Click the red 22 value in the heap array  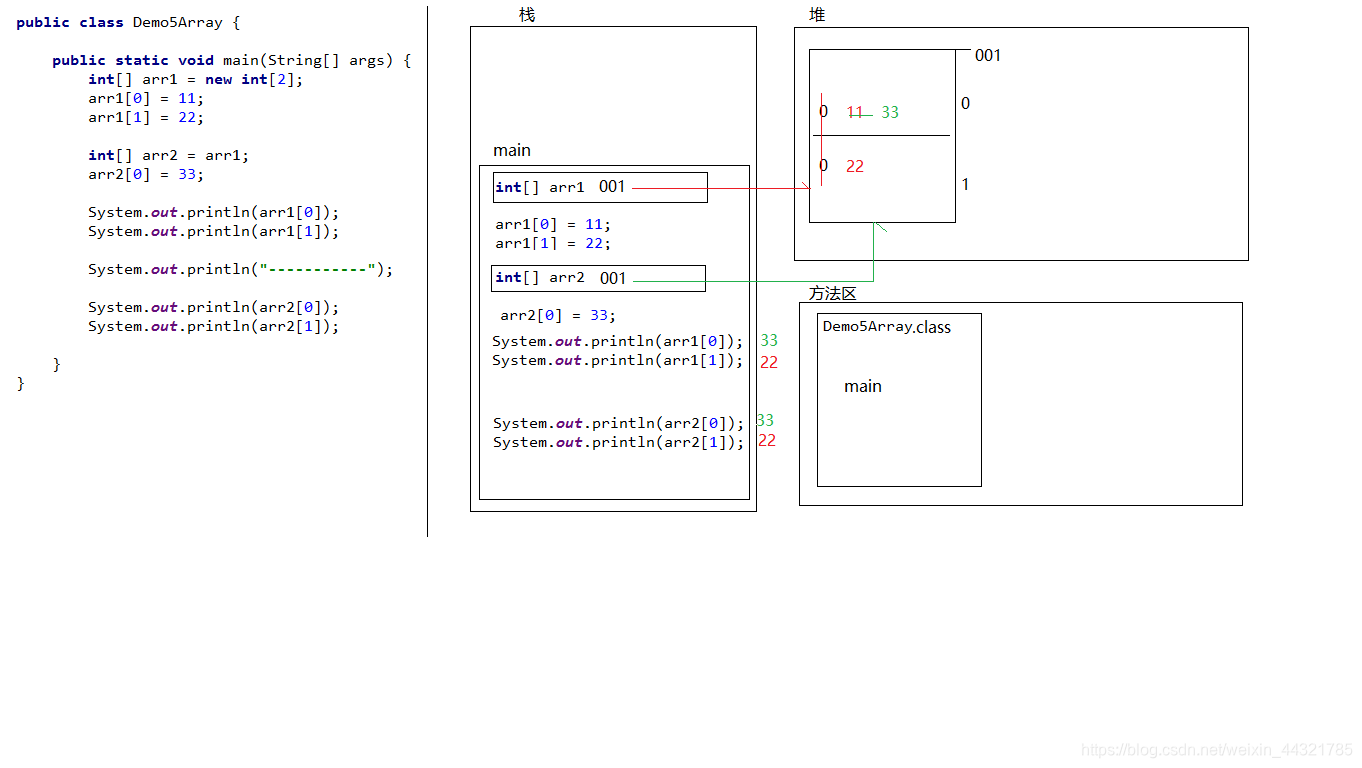[855, 166]
